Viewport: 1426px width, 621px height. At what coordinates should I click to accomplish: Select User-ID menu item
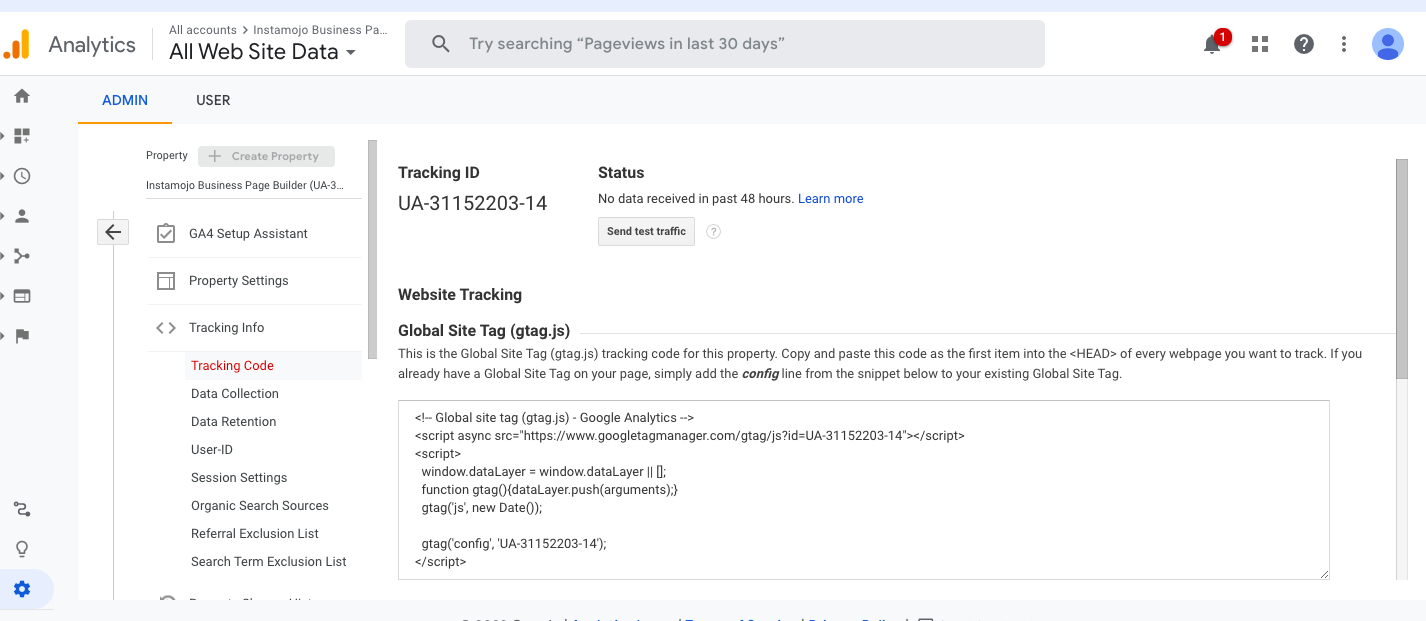coord(212,450)
